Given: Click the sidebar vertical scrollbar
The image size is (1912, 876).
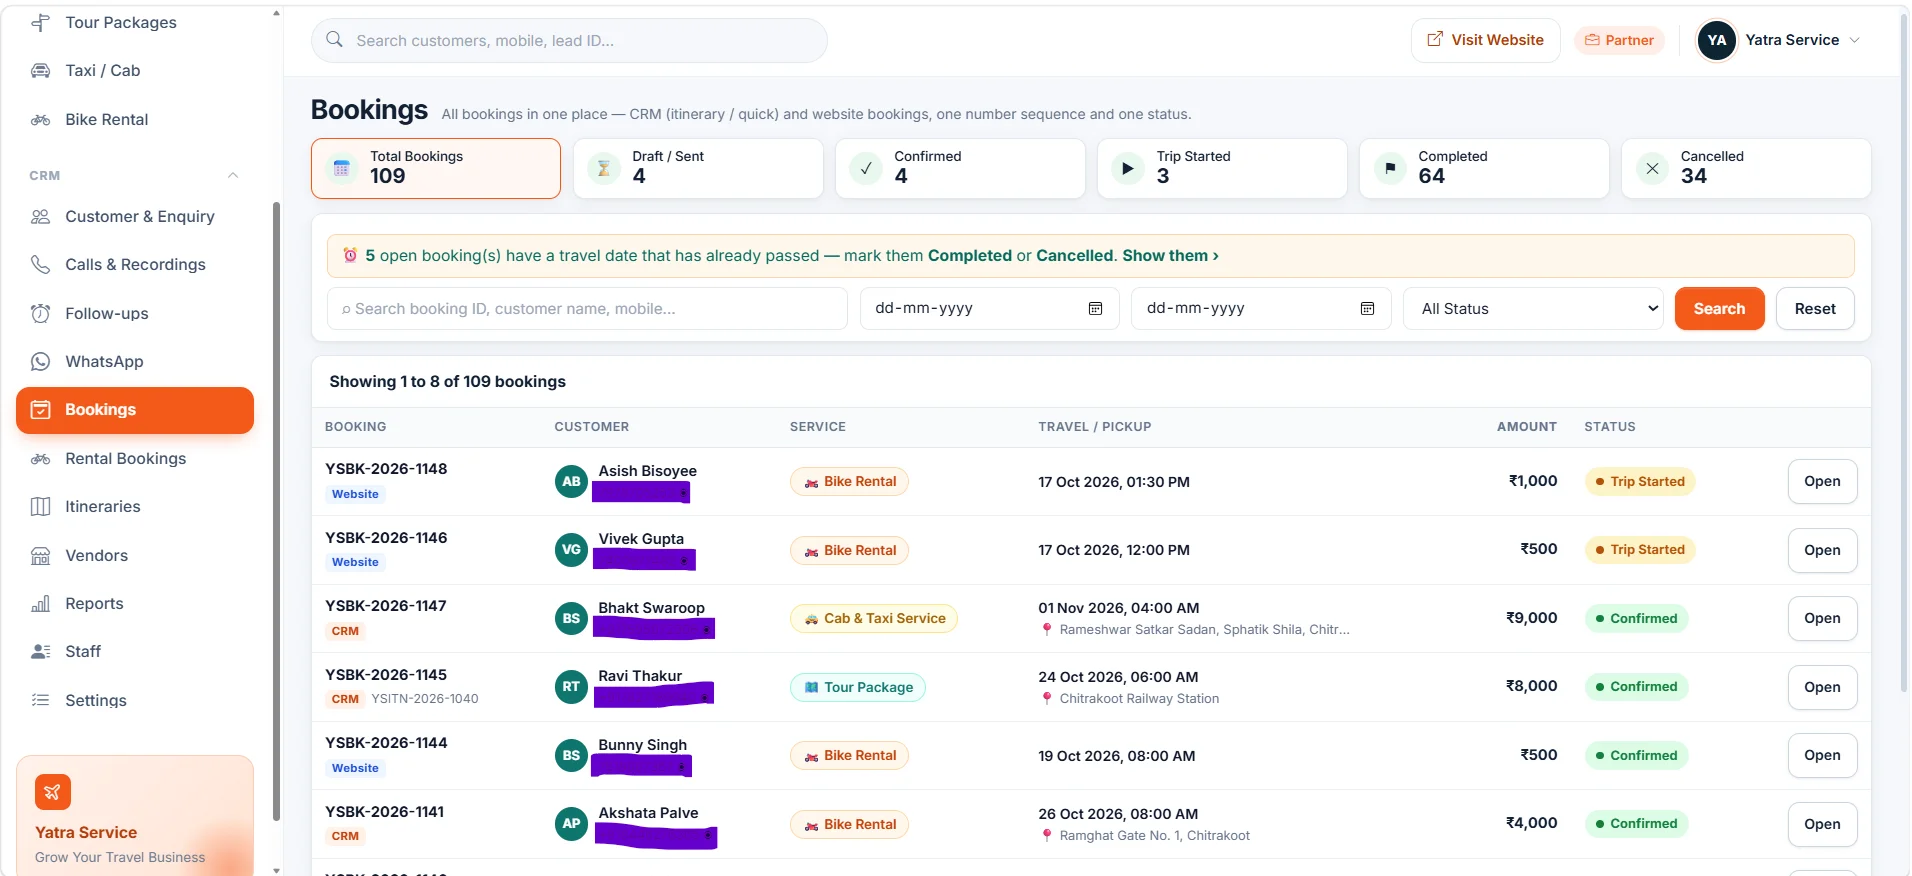Looking at the screenshot, I should (277, 510).
